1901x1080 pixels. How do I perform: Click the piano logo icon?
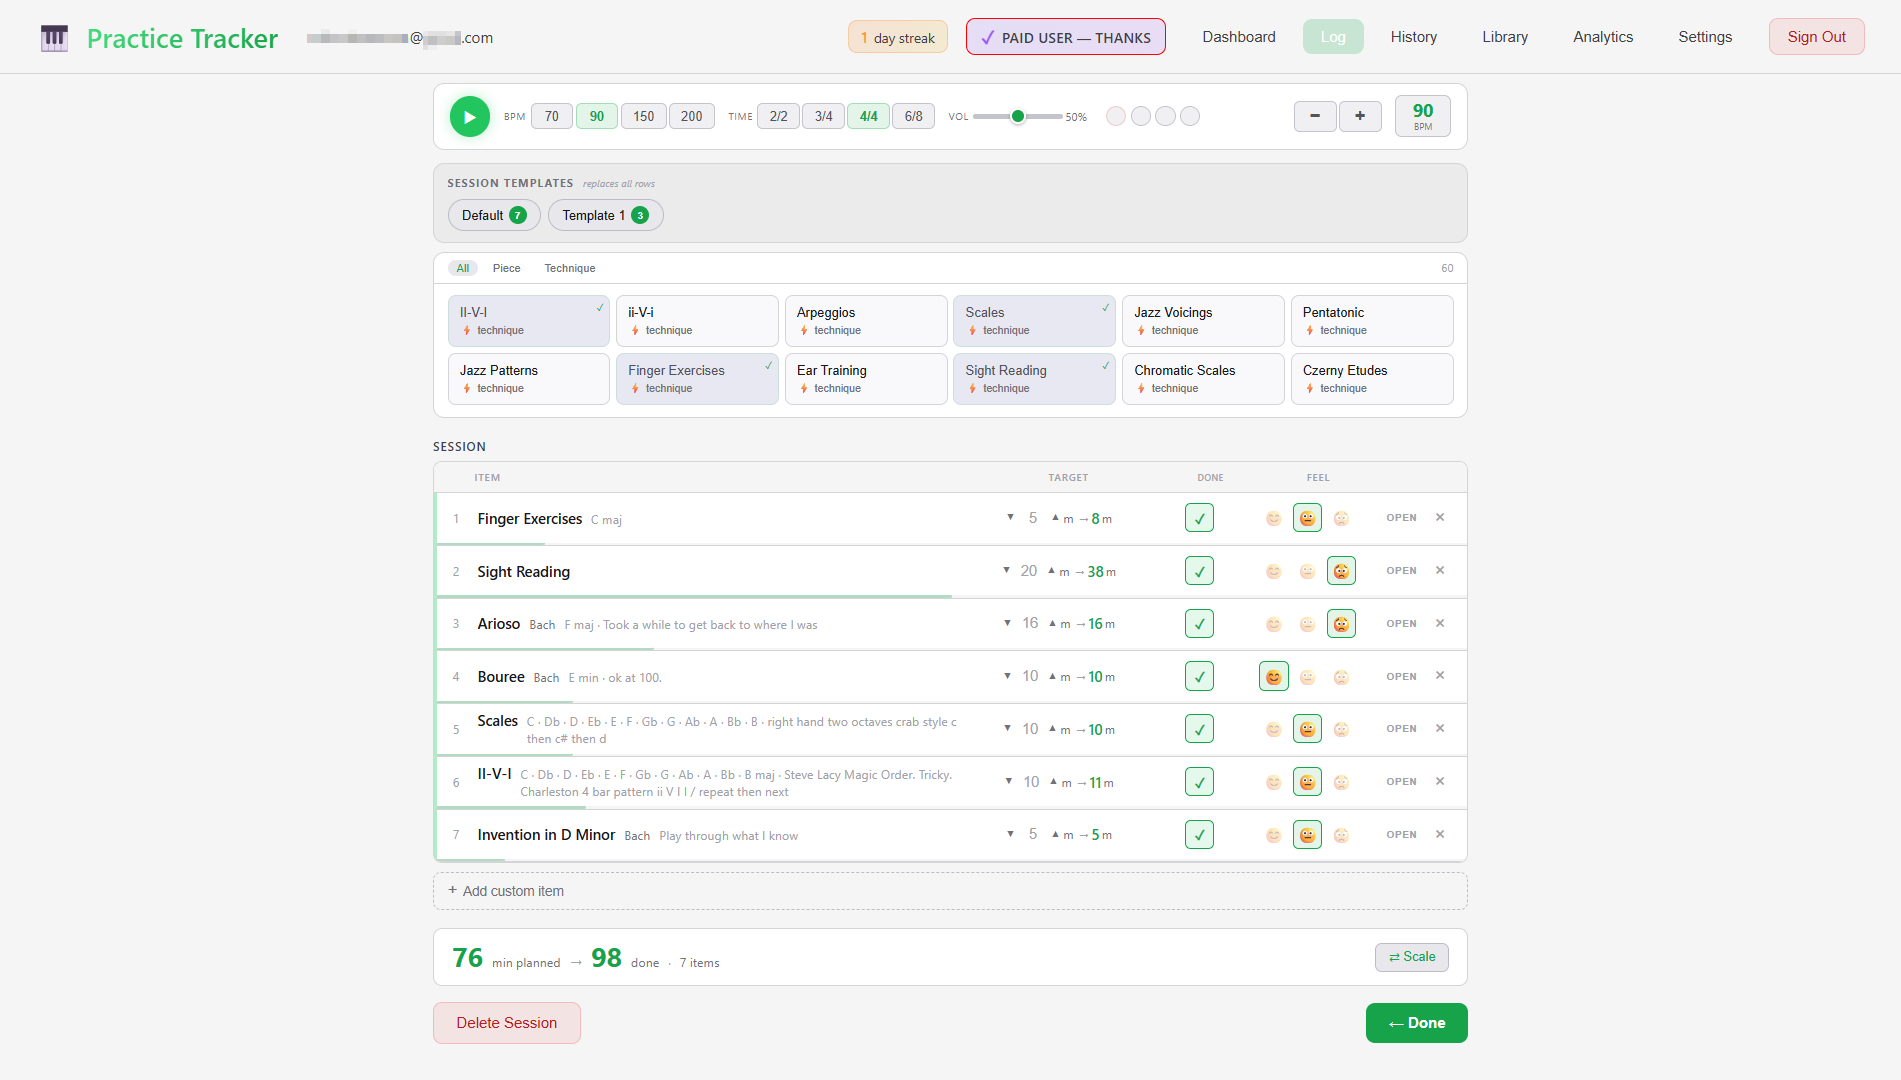coord(54,38)
